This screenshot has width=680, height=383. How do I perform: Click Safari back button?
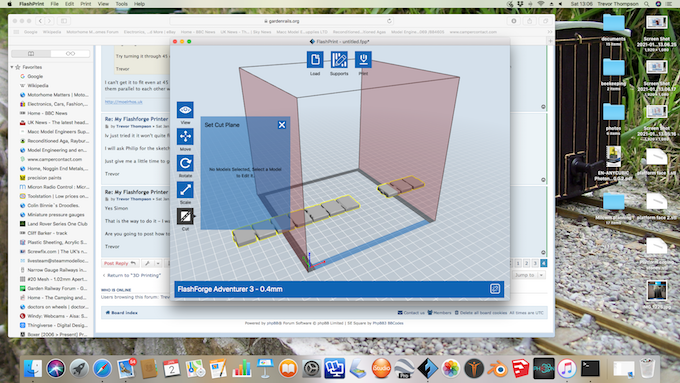coord(40,21)
